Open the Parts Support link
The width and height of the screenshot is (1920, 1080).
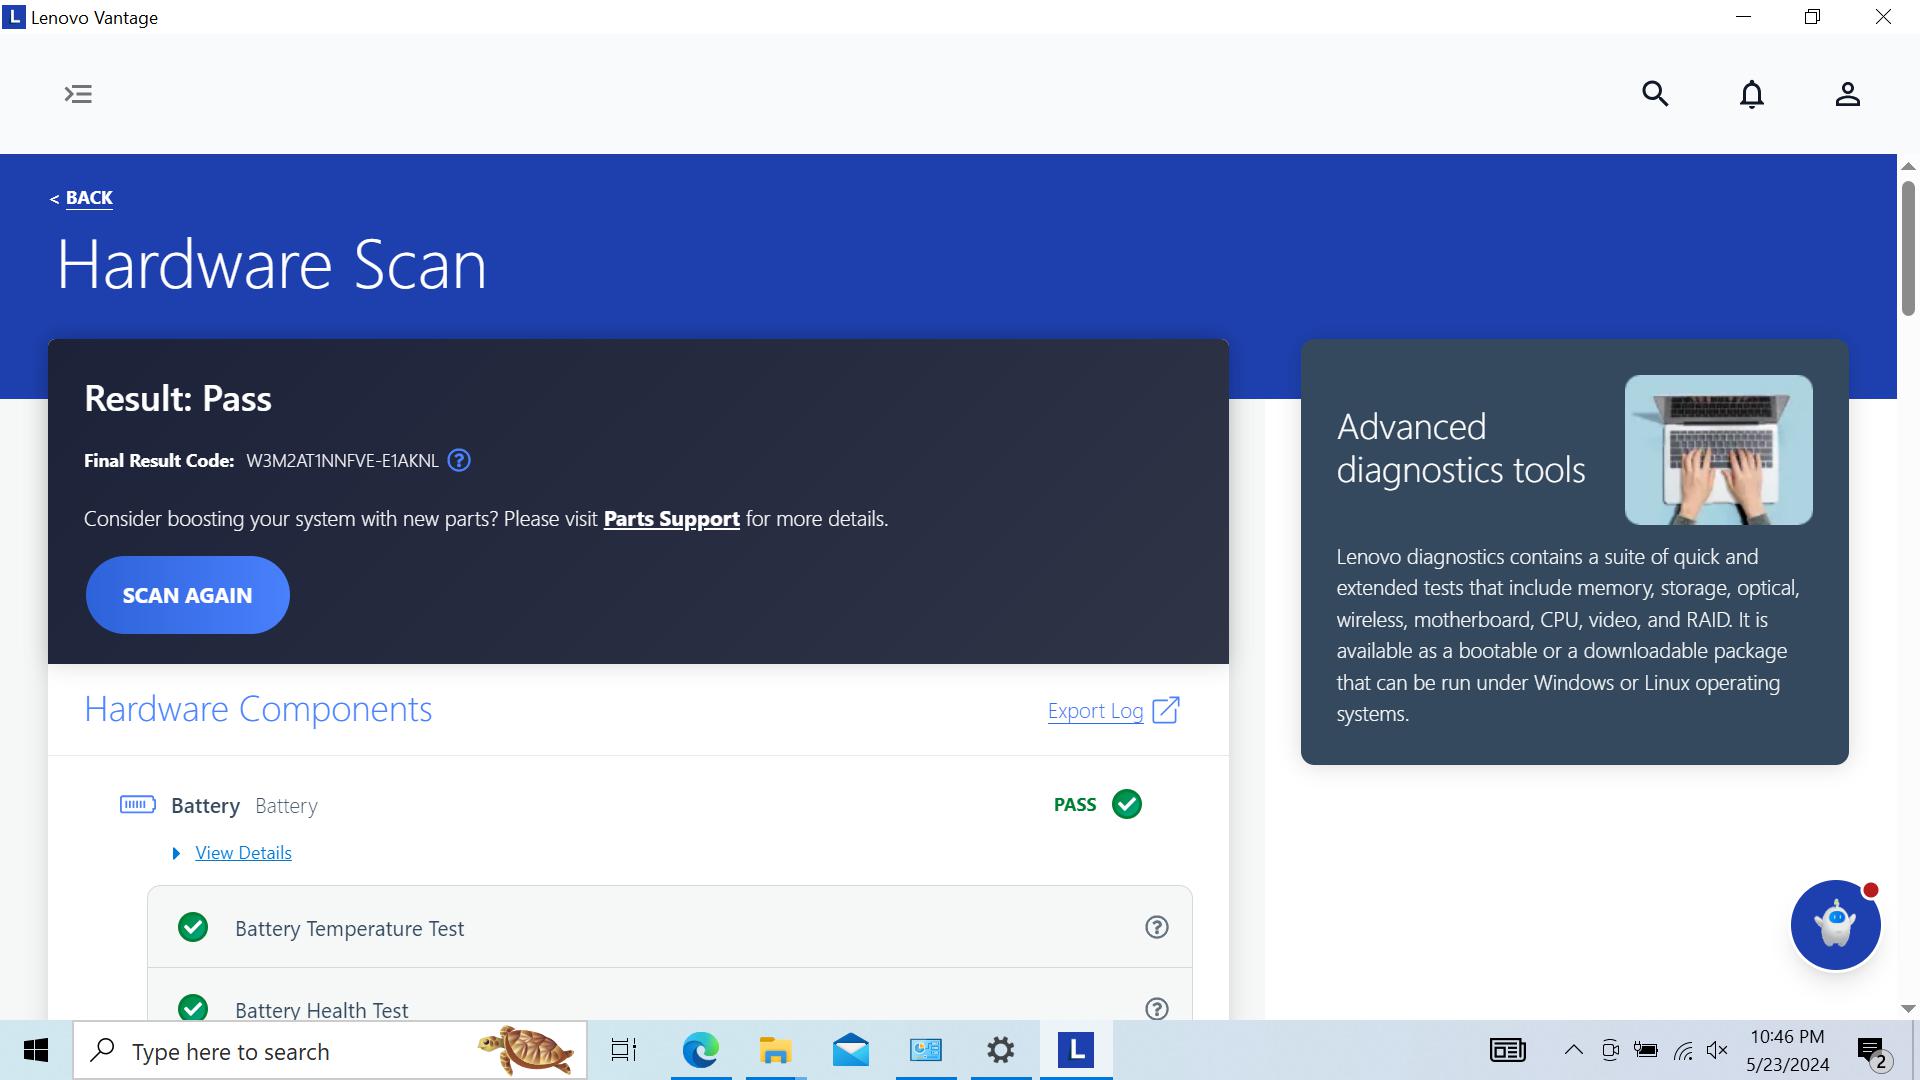(671, 519)
